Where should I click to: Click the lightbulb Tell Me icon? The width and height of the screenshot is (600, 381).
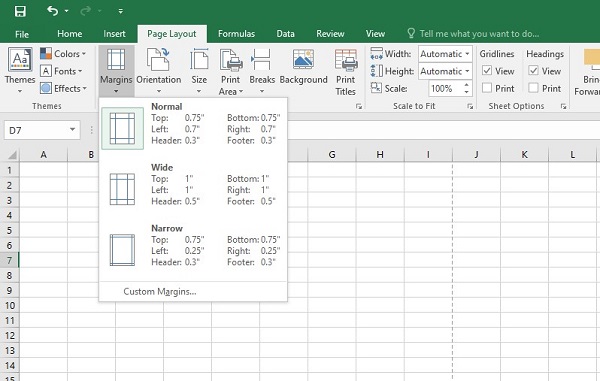click(411, 33)
